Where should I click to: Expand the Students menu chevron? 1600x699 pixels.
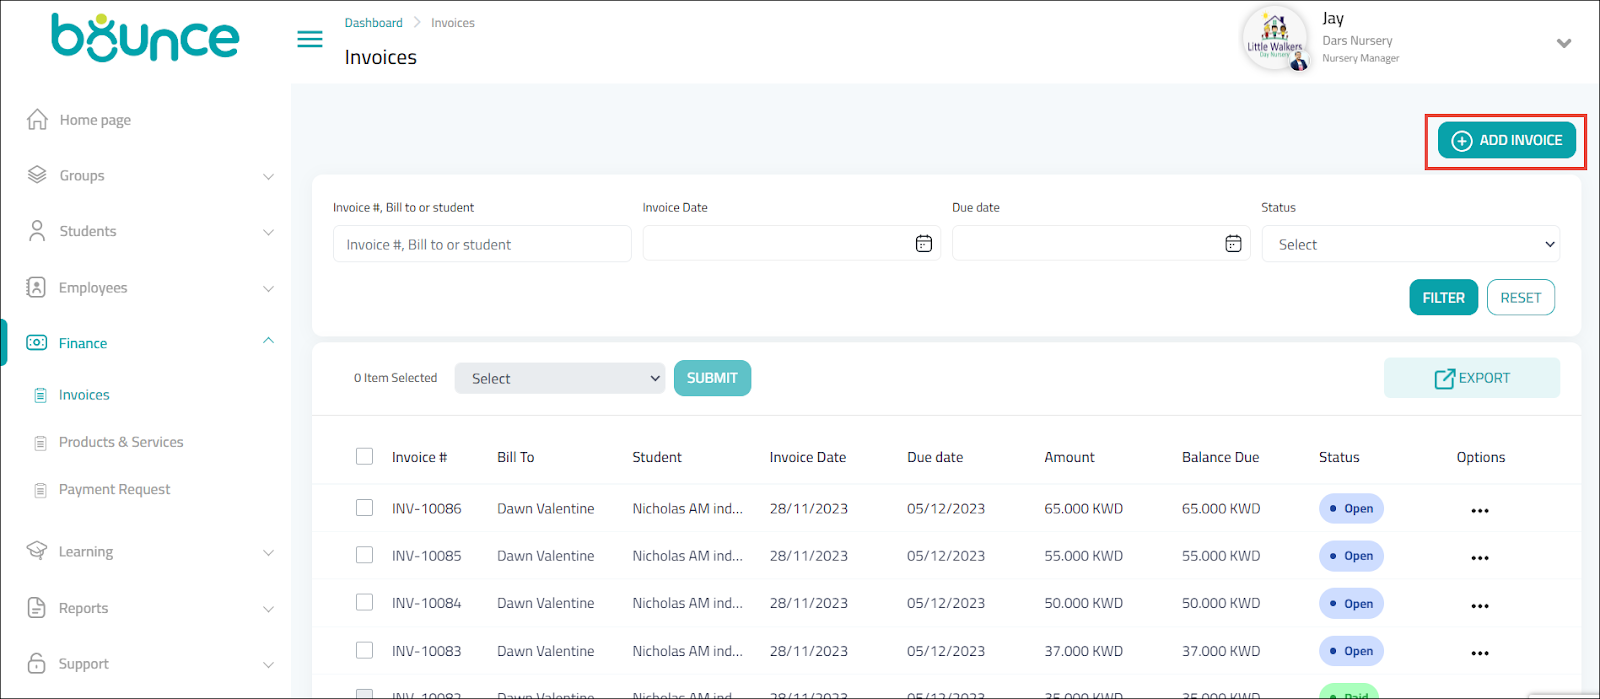click(268, 232)
